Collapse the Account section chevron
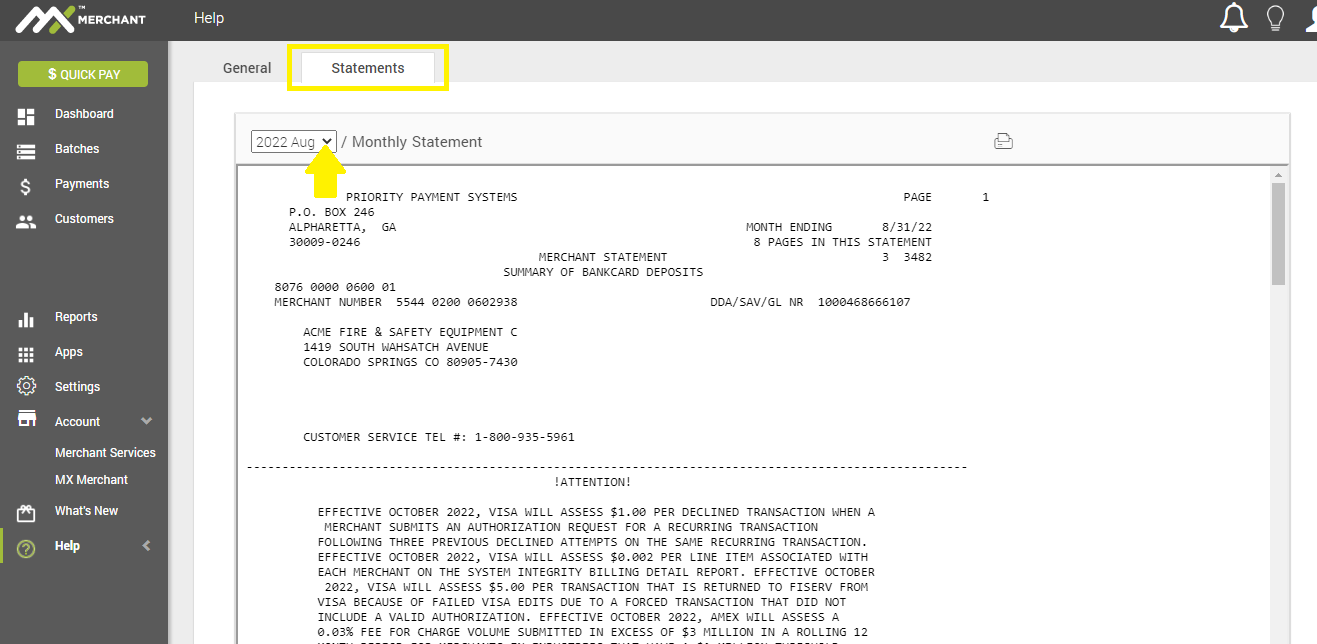Image resolution: width=1317 pixels, height=644 pixels. tap(146, 421)
